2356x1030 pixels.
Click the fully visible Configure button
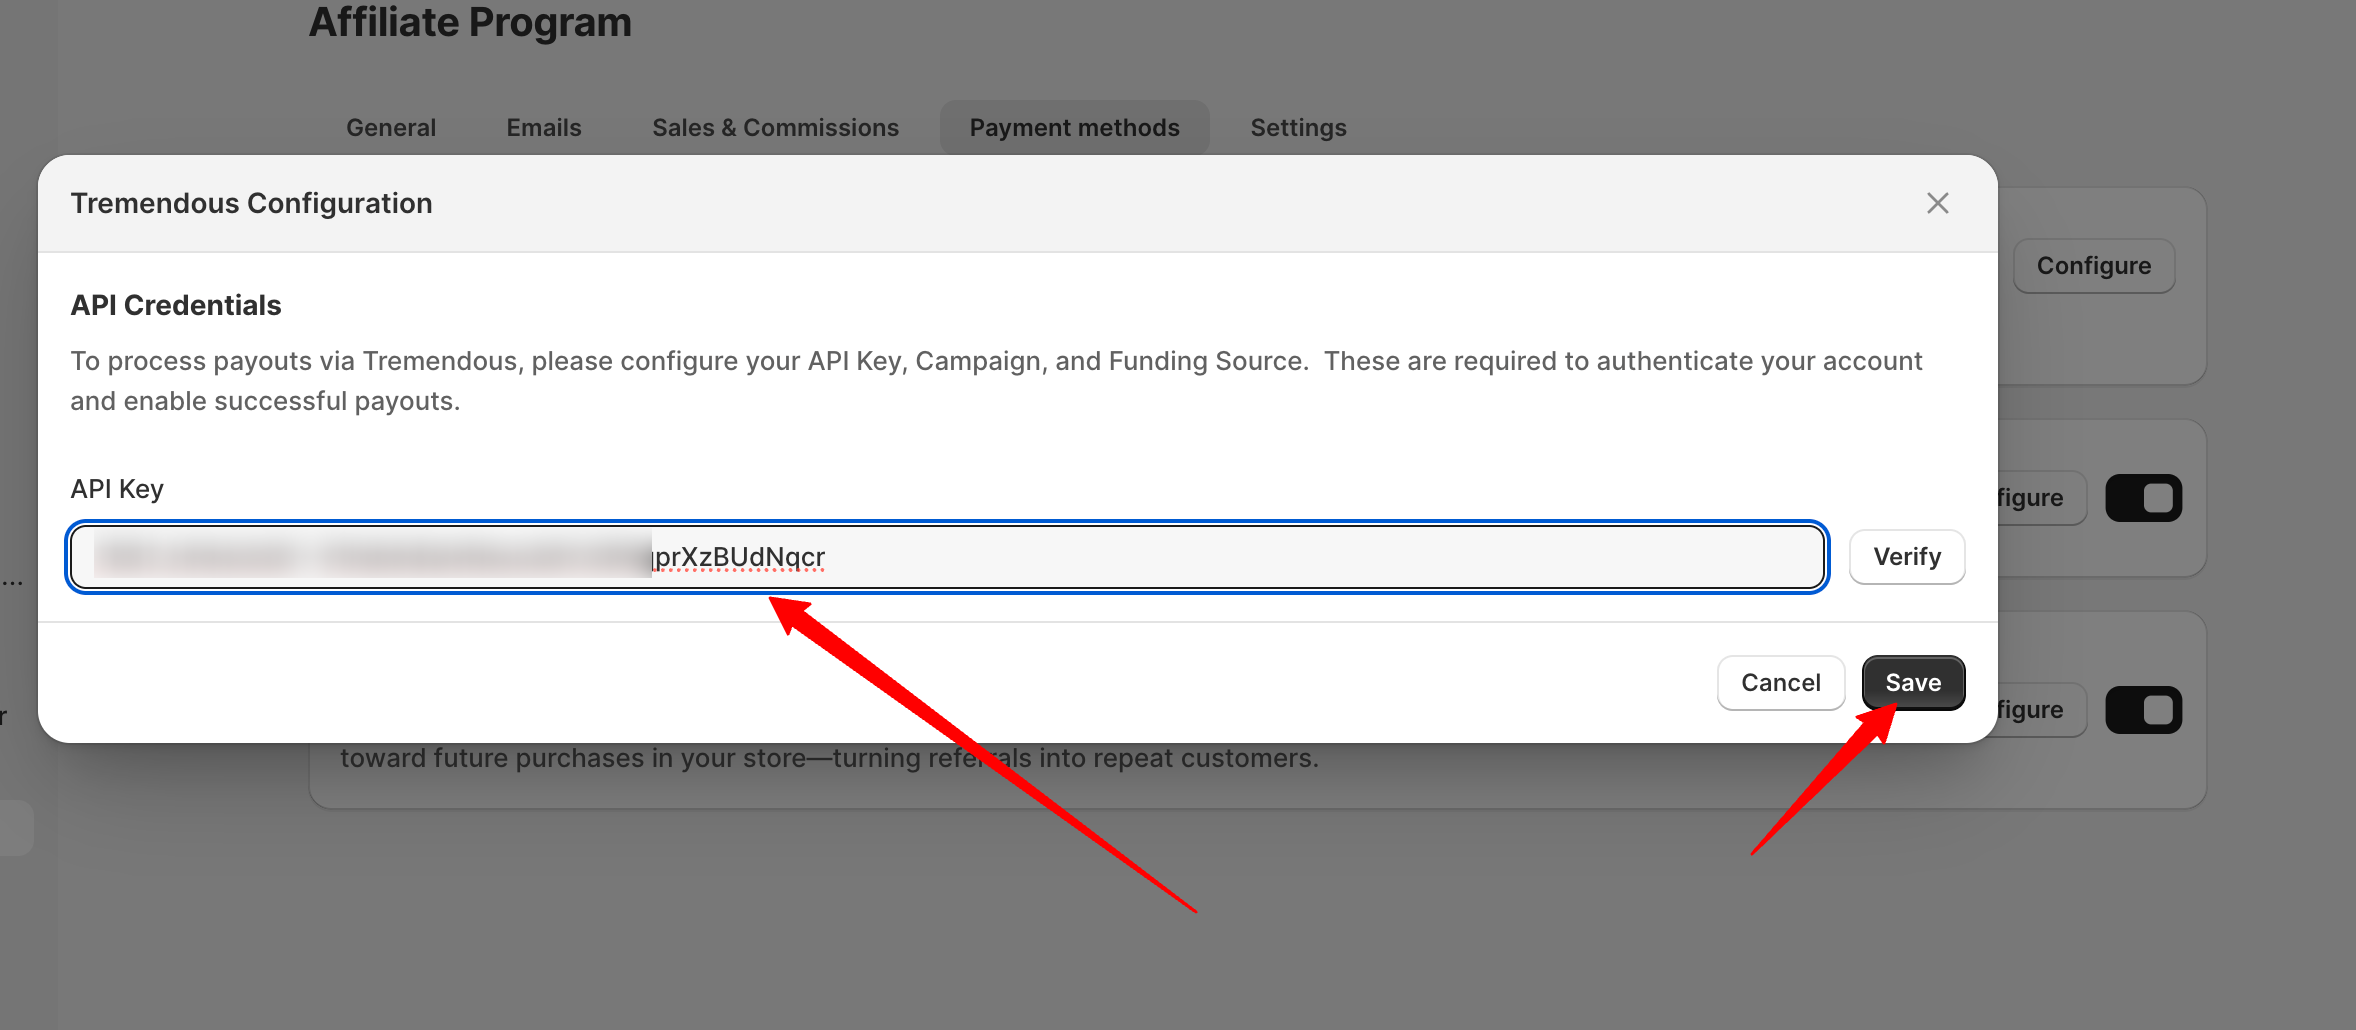pyautogui.click(x=2093, y=266)
